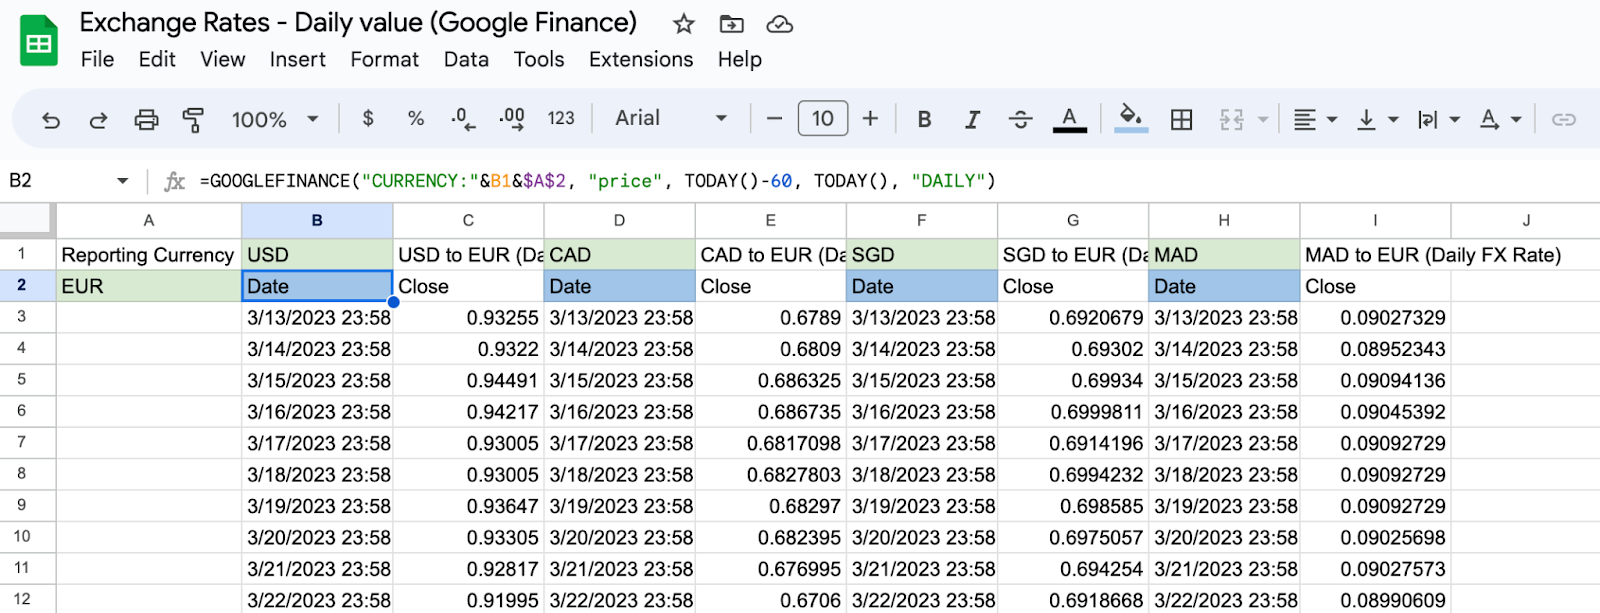The width and height of the screenshot is (1600, 613).
Task: Open the text color picker
Action: click(1069, 120)
